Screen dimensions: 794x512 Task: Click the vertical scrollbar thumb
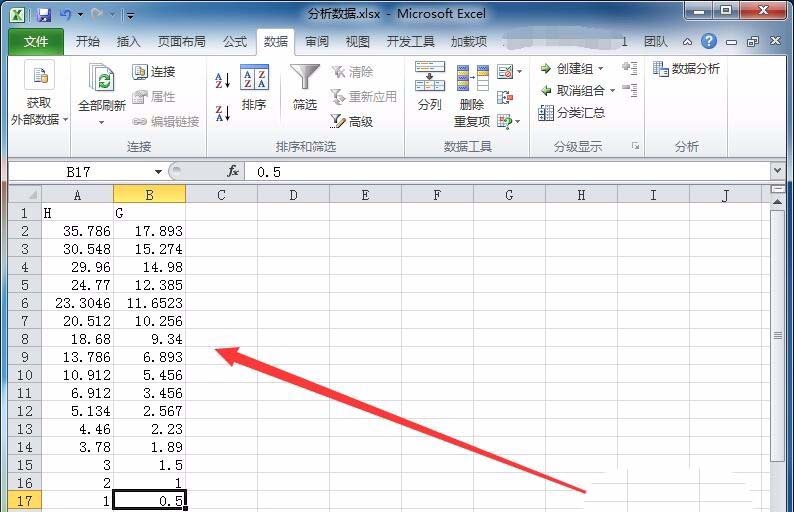coord(777,335)
